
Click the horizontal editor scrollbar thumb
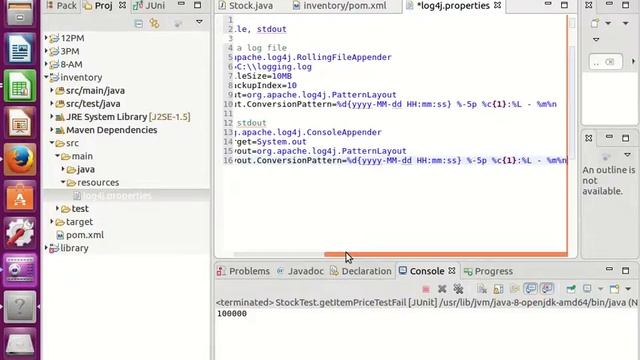coord(446,254)
